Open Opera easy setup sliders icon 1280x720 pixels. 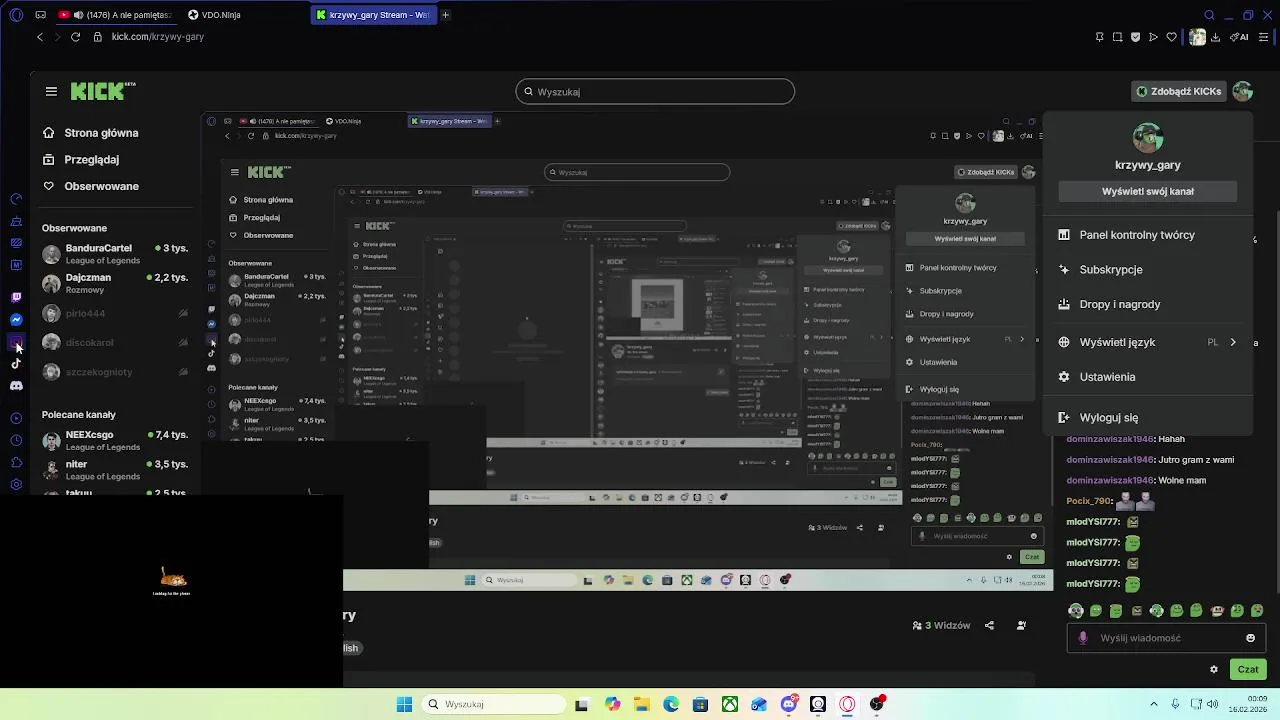[1265, 37]
